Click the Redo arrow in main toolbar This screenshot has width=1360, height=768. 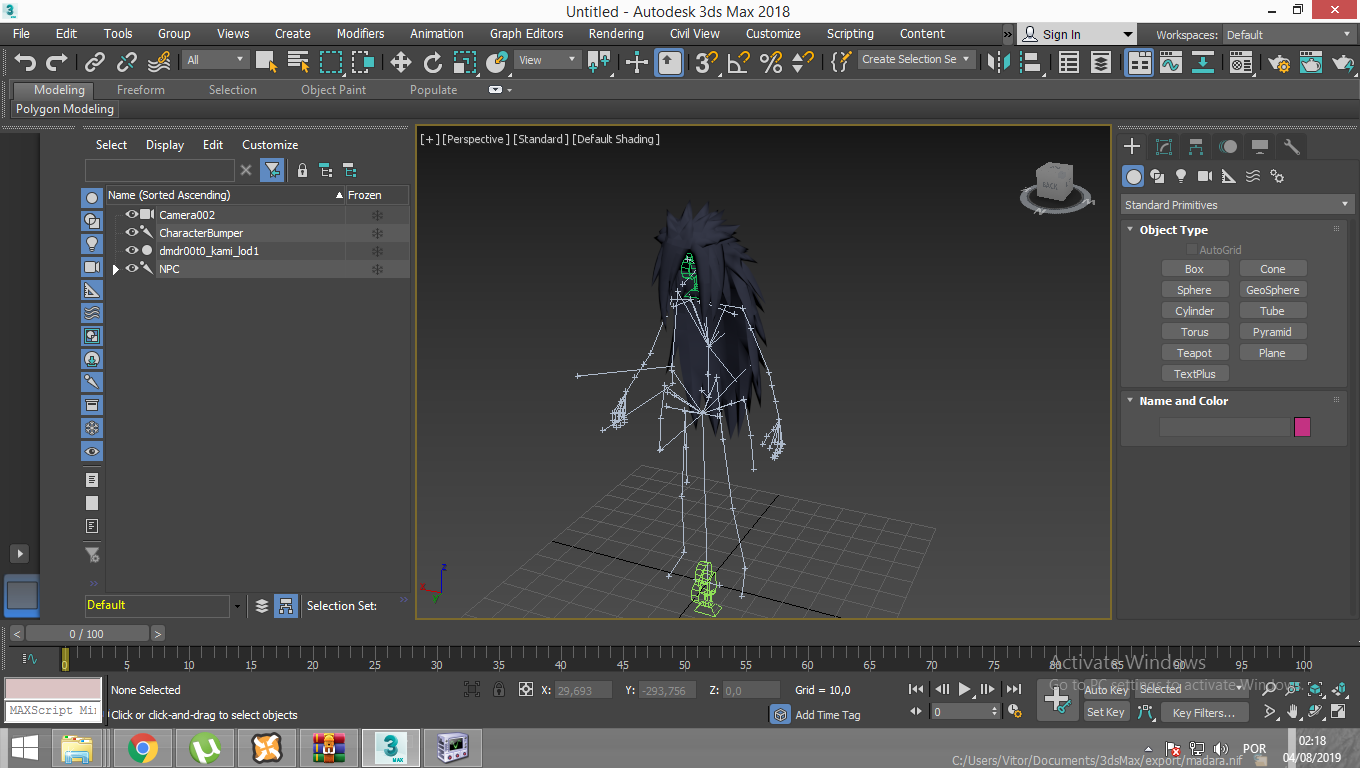click(x=57, y=63)
